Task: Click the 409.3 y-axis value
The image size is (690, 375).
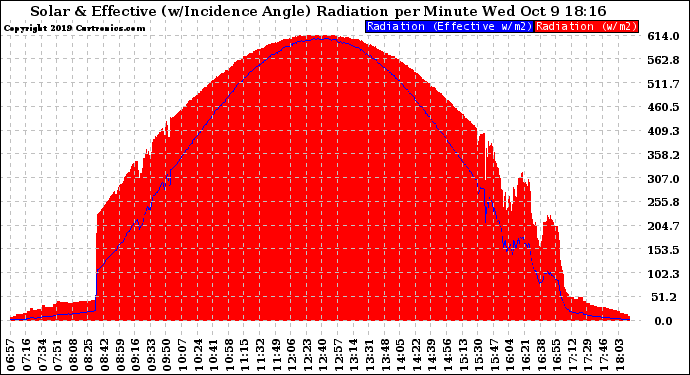Action: 663,131
